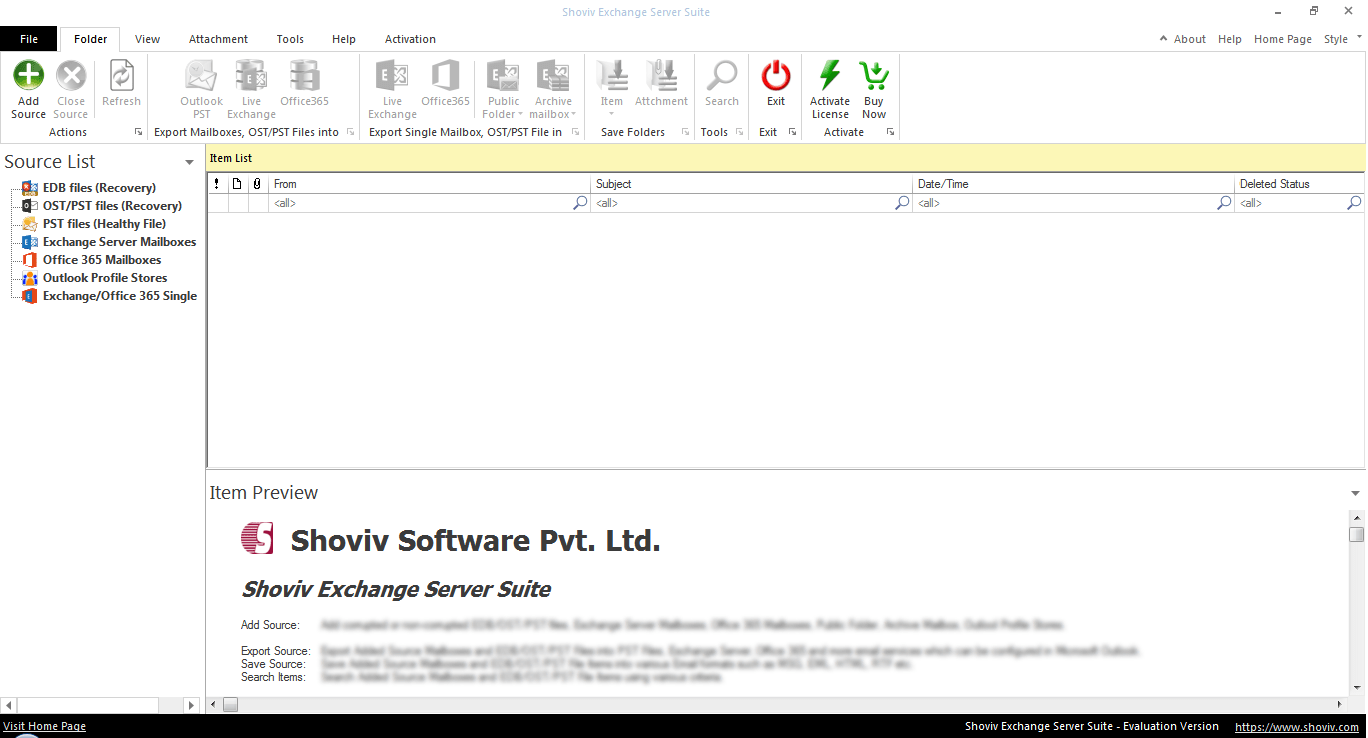This screenshot has width=1368, height=738.
Task: Open the Style dropdown menu
Action: click(1343, 39)
